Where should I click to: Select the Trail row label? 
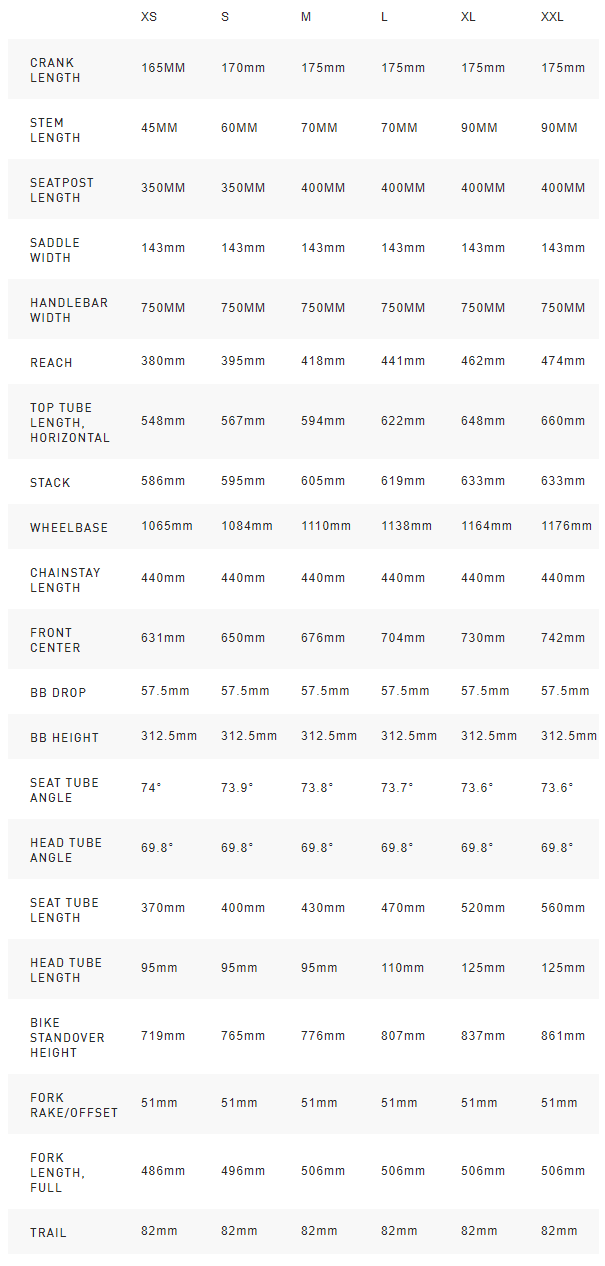pos(48,1233)
